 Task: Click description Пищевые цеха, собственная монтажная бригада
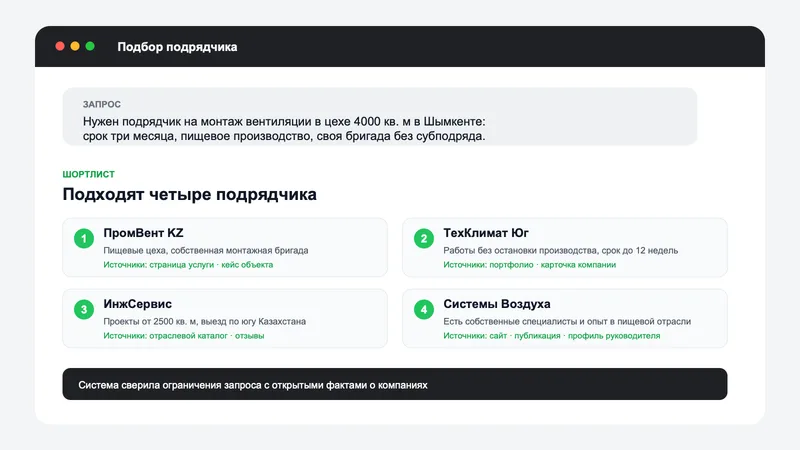206,251
